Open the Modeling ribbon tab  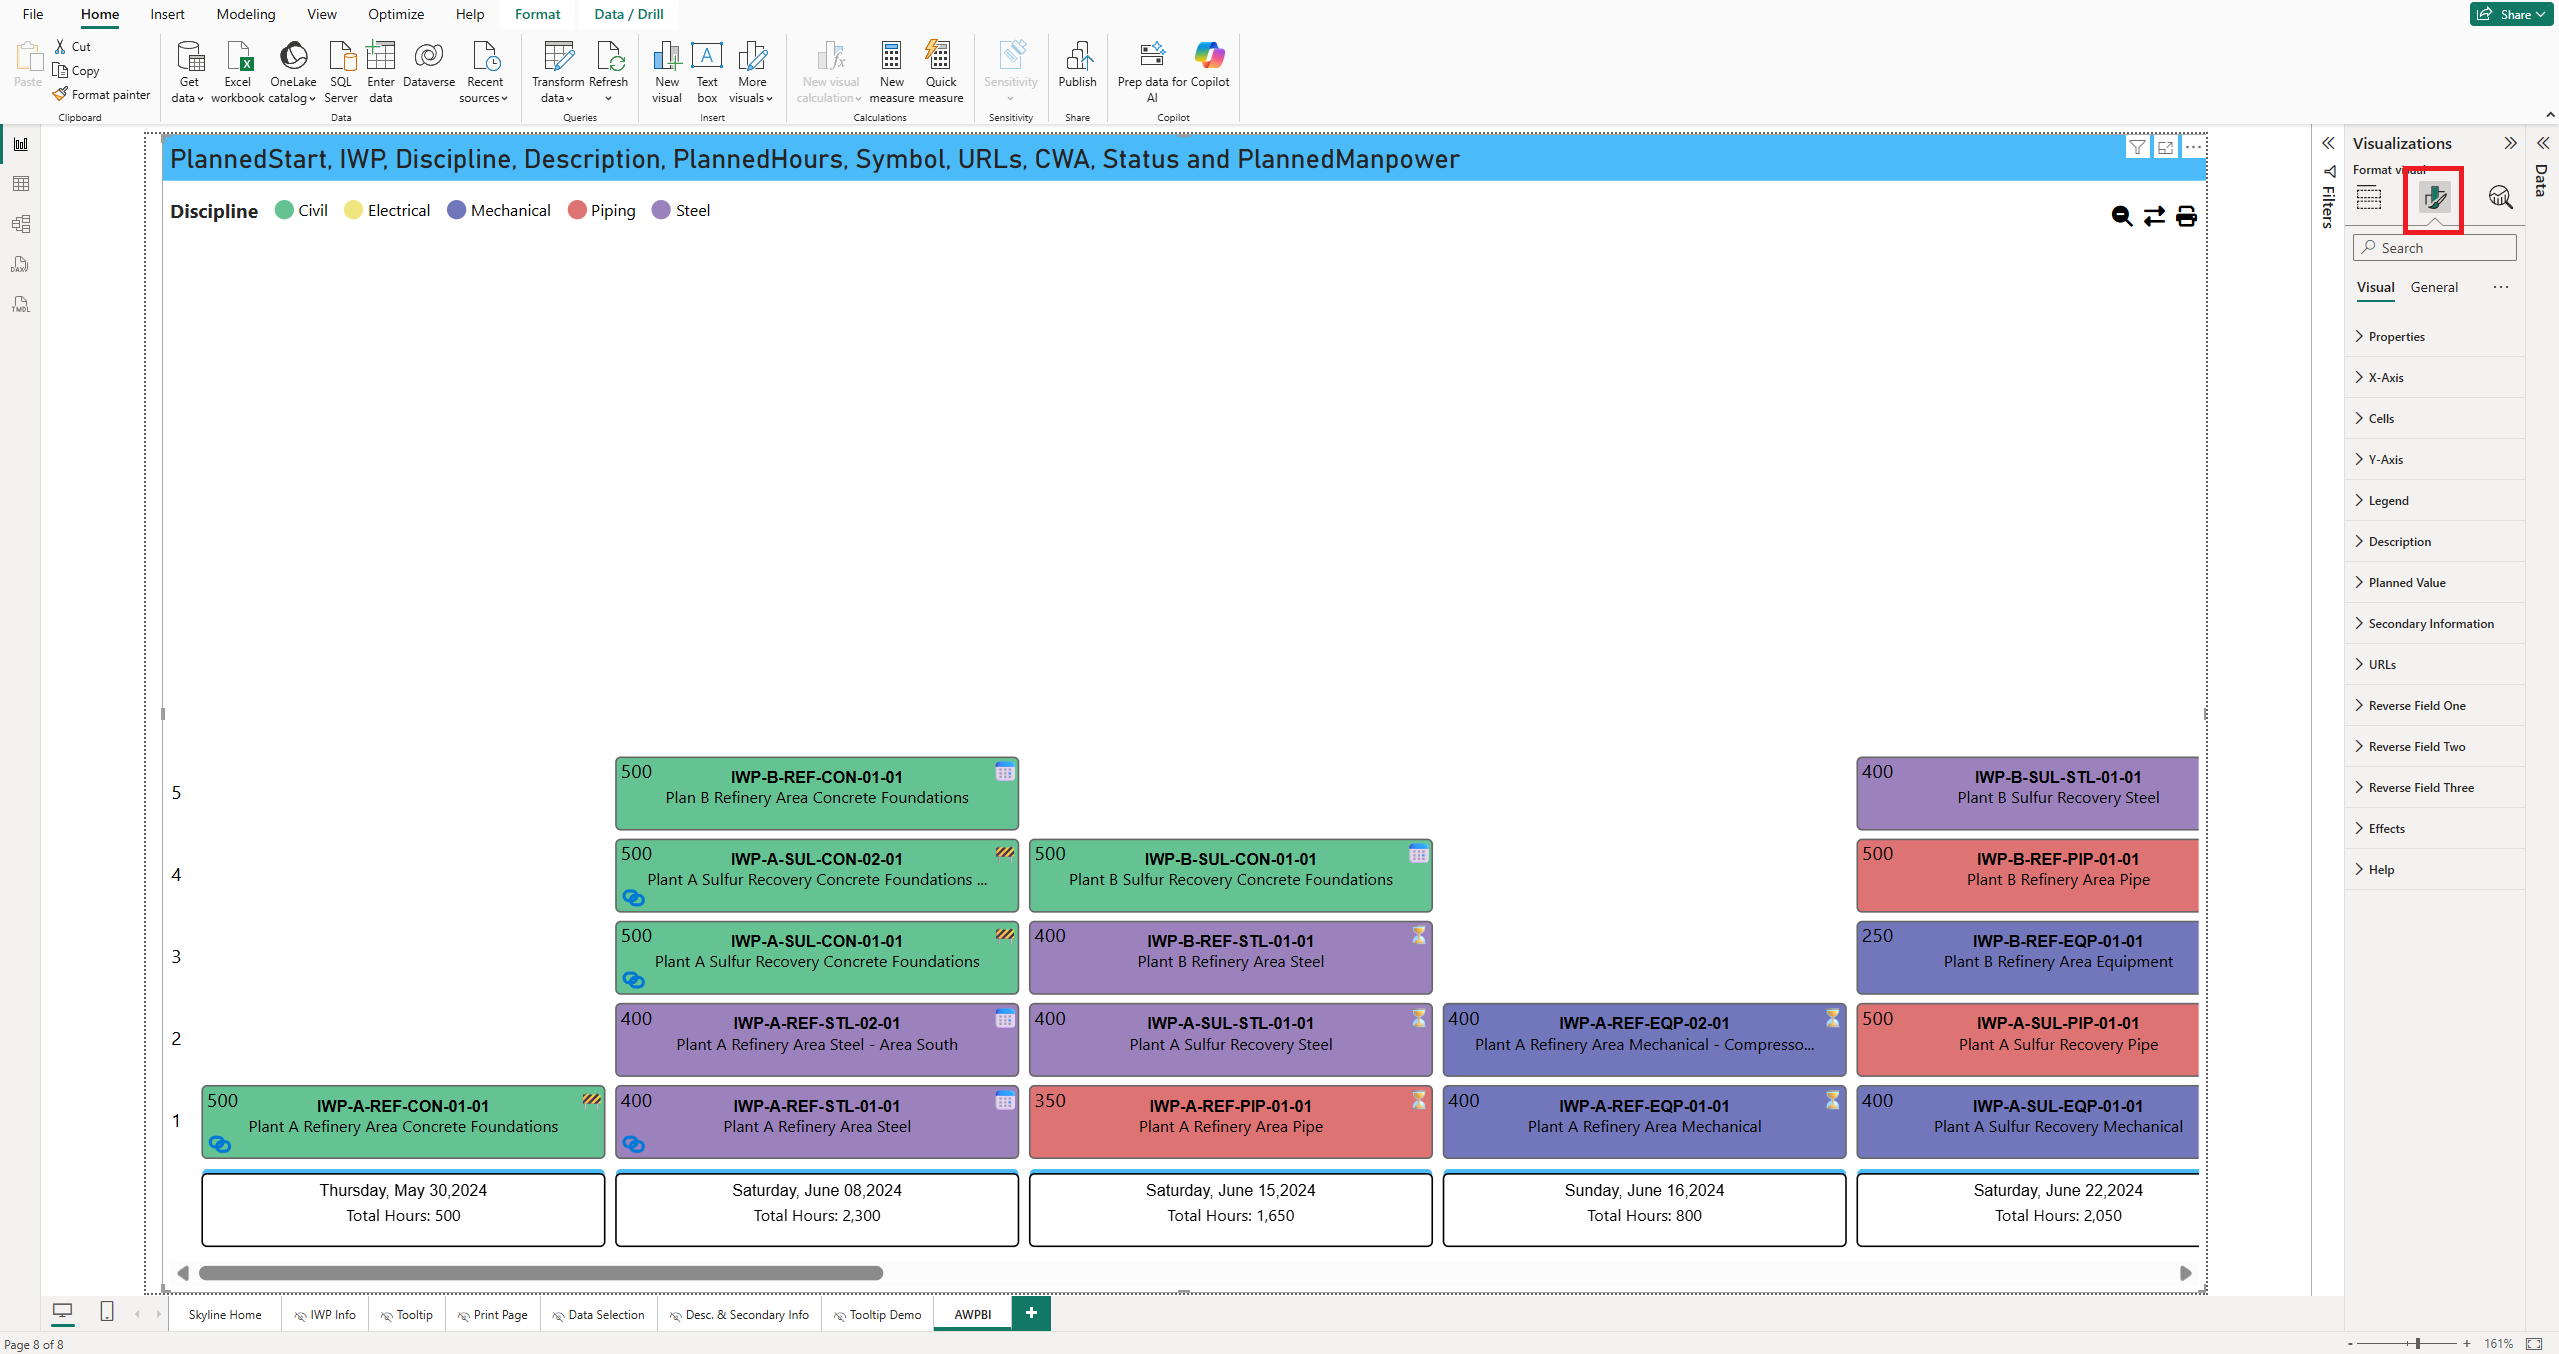coord(246,14)
